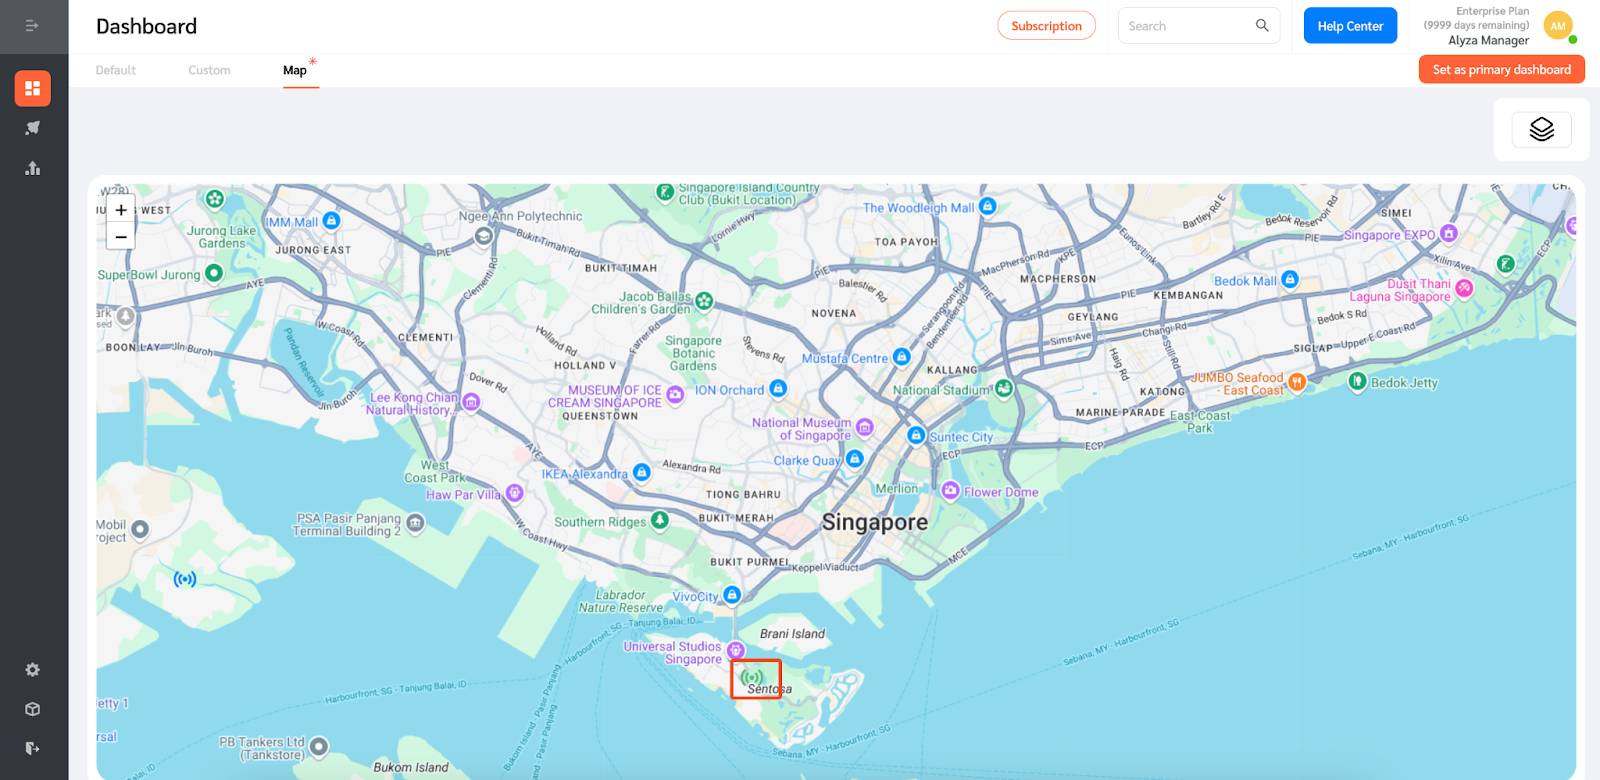The width and height of the screenshot is (1600, 780).
Task: Zoom out on the map
Action: tap(121, 237)
